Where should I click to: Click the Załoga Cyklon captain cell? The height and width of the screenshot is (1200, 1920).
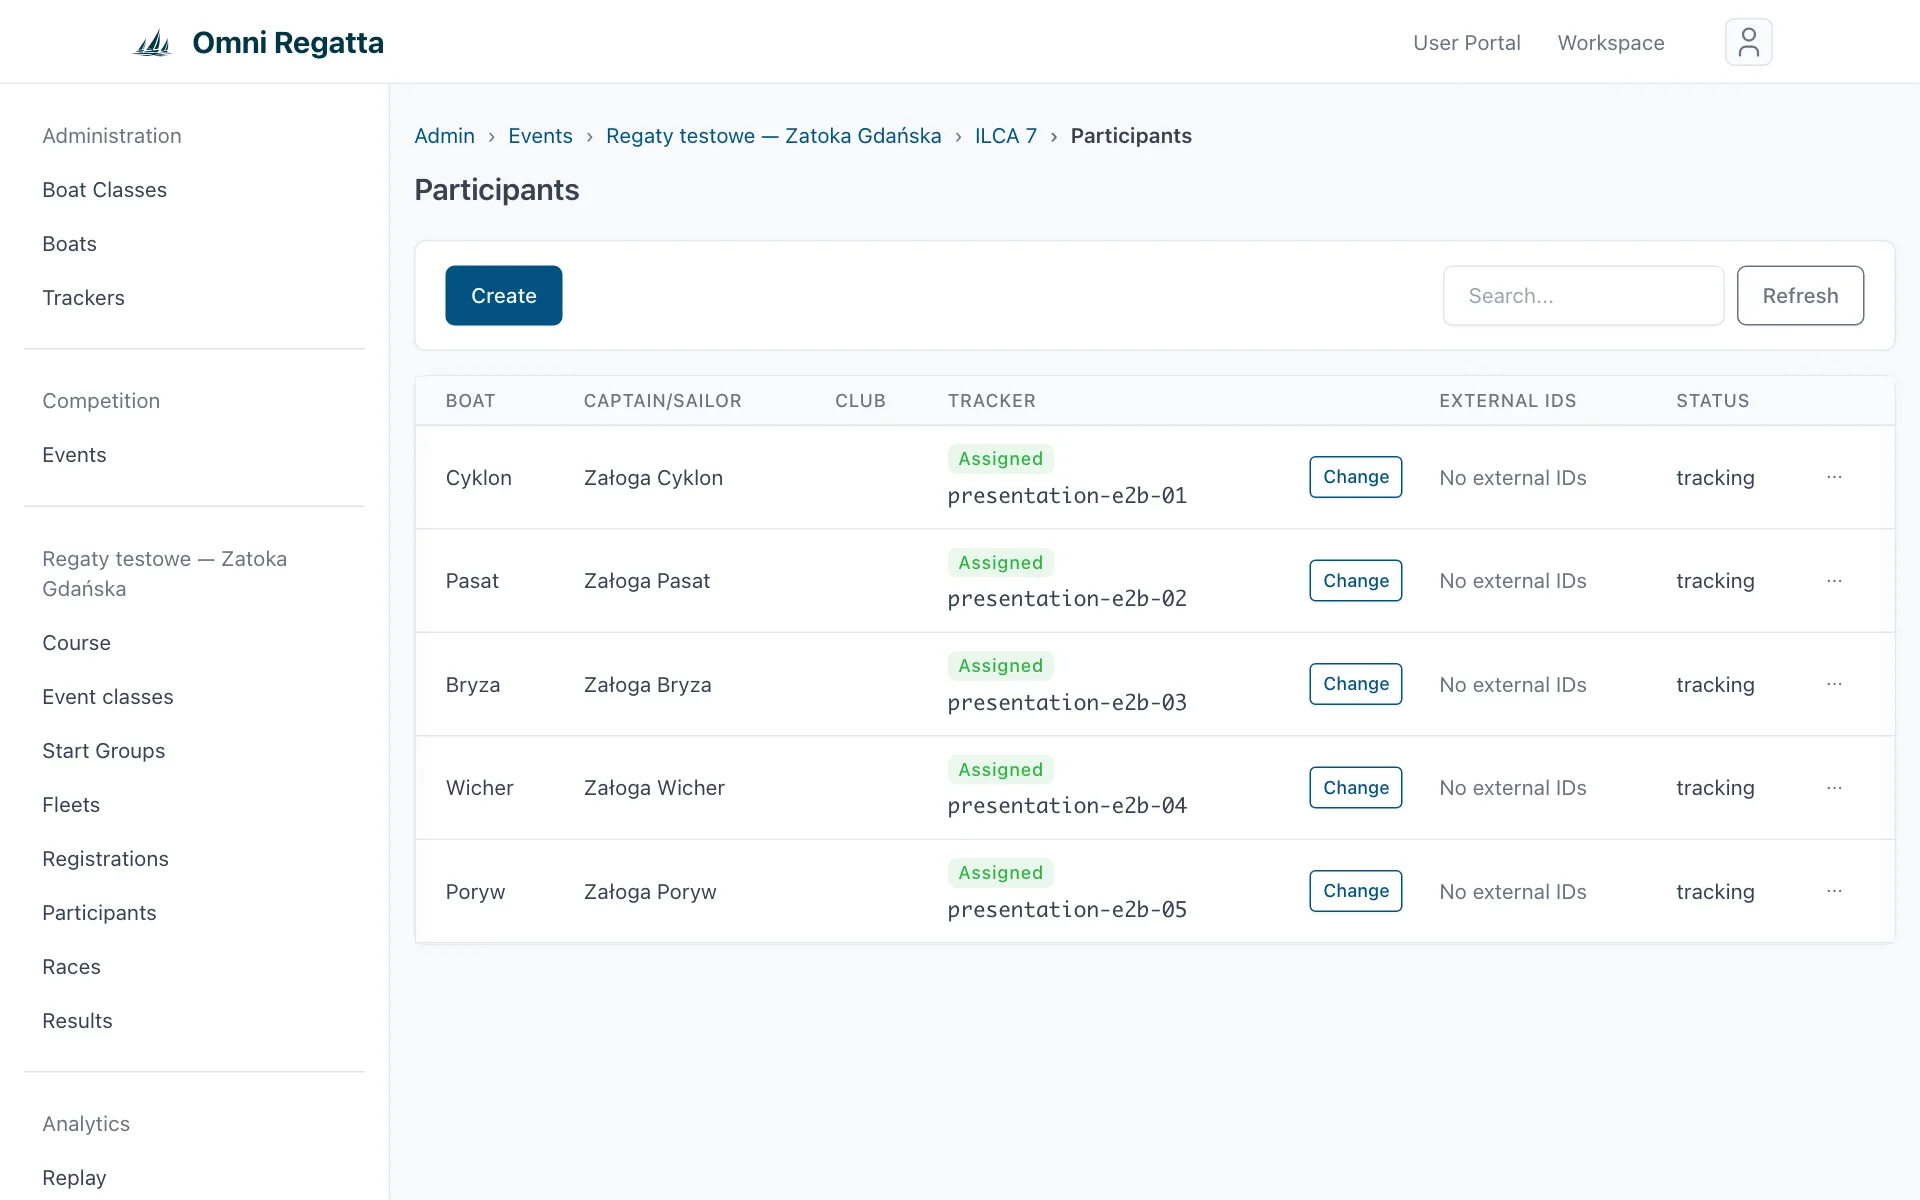654,478
